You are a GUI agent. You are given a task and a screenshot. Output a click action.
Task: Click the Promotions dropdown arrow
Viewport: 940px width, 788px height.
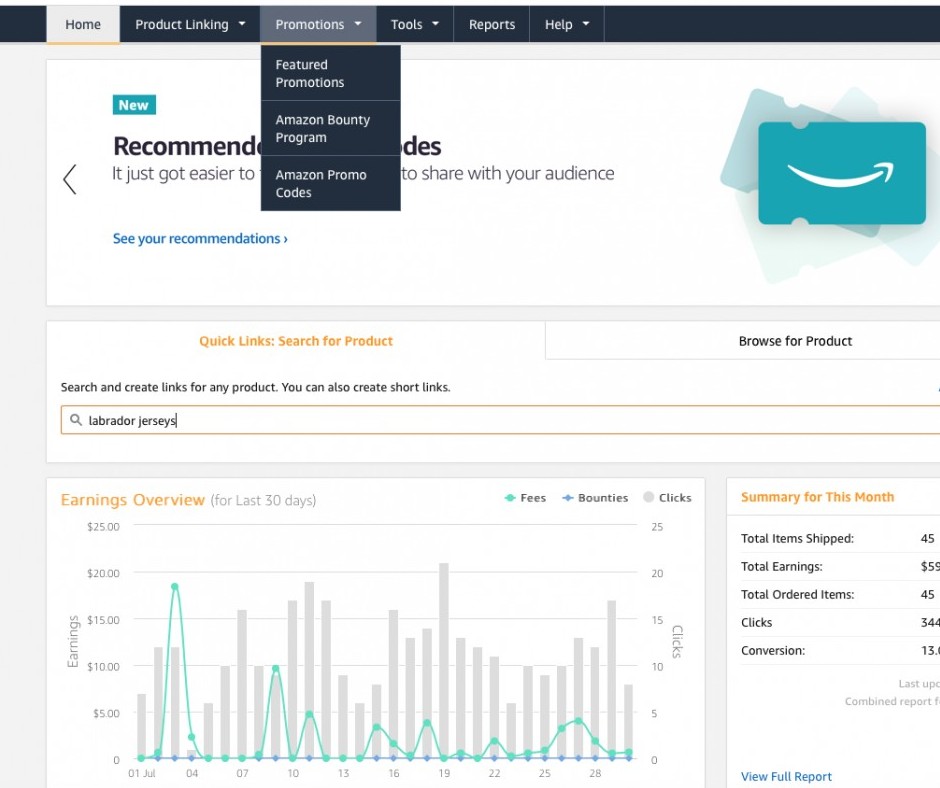pyautogui.click(x=358, y=24)
